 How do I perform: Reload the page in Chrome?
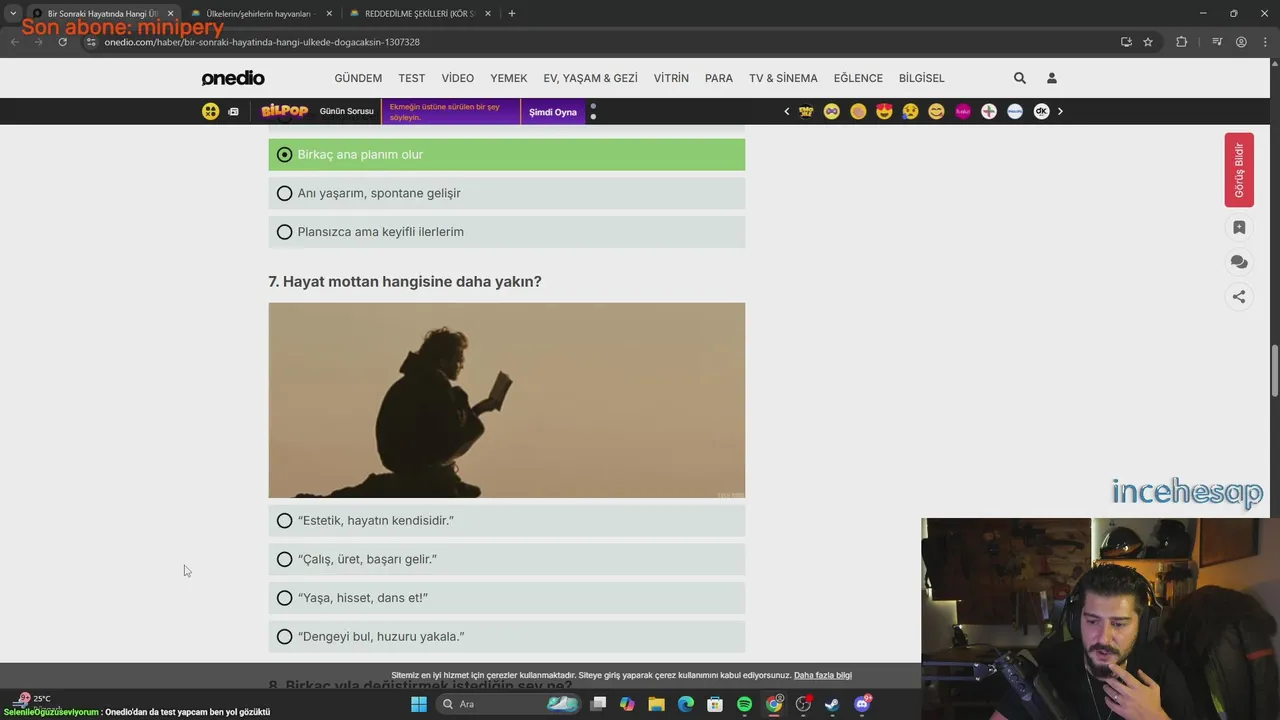(x=62, y=42)
